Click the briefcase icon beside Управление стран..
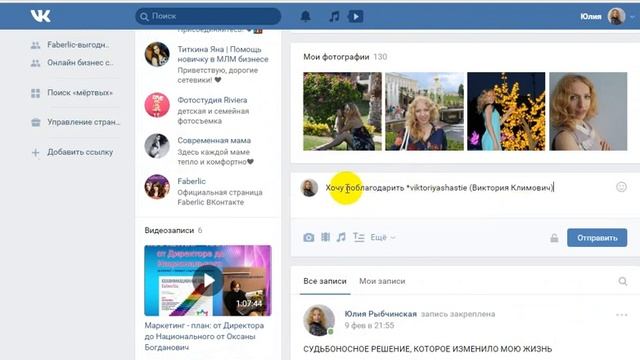This screenshot has width=640, height=360. pyautogui.click(x=36, y=122)
